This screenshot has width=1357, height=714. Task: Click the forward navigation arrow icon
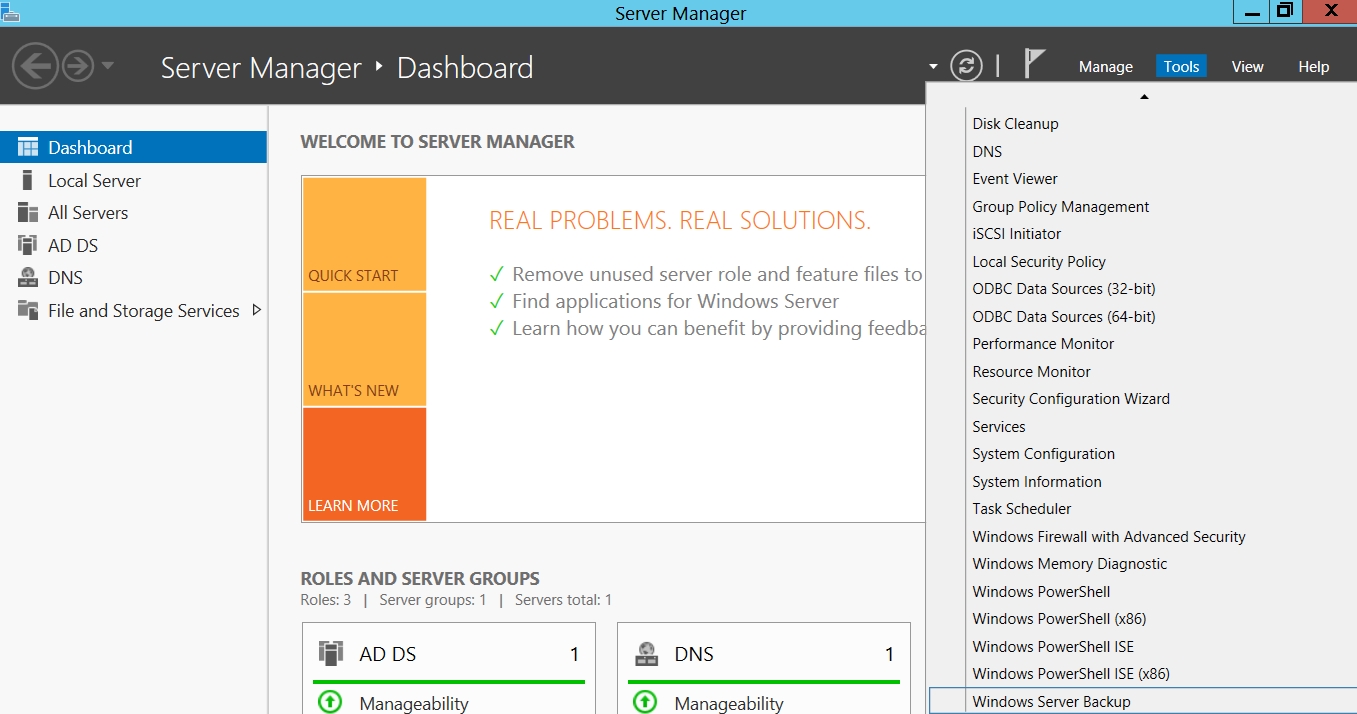pyautogui.click(x=78, y=67)
